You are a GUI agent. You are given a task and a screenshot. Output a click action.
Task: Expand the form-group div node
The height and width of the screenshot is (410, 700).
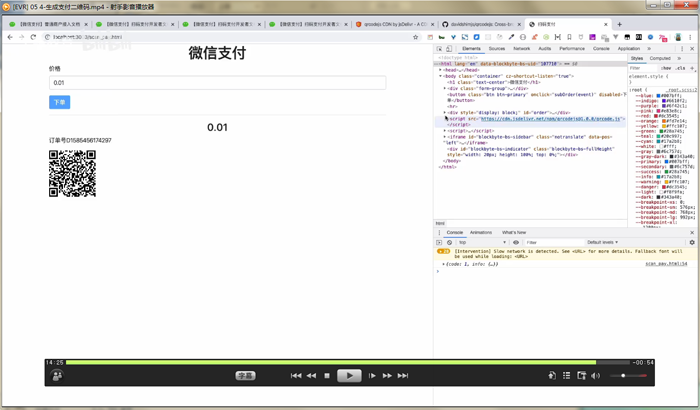(445, 88)
